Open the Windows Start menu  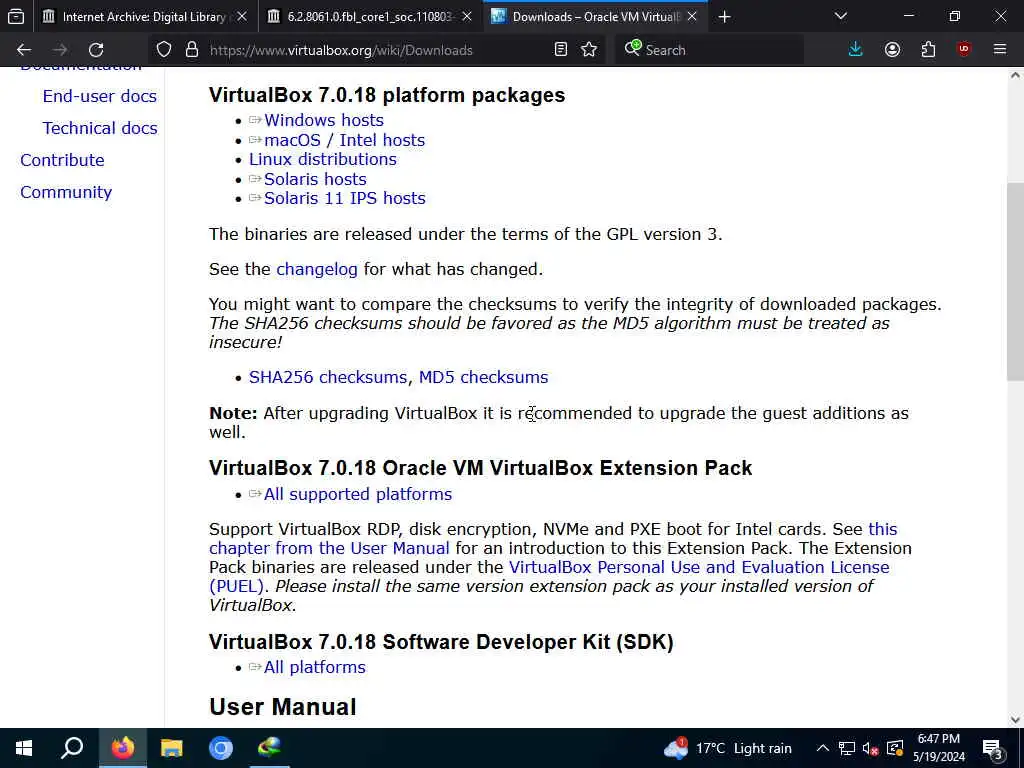(24, 748)
